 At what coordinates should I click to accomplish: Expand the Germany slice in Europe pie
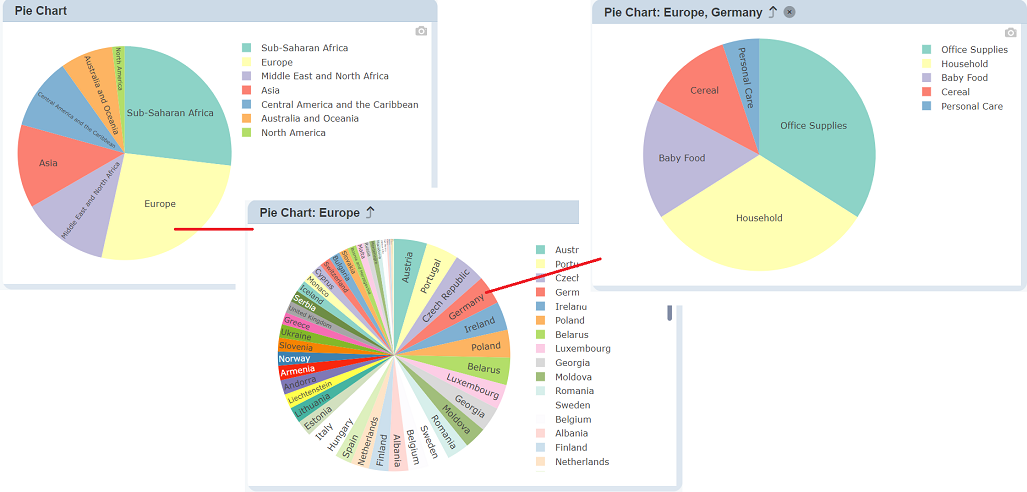(464, 306)
